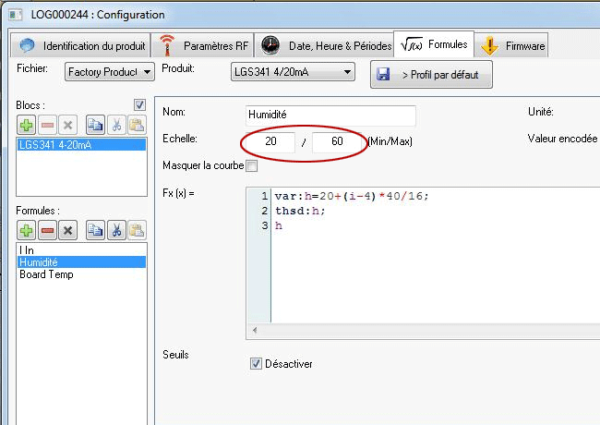Viewport: 600px width, 425px height.
Task: Select Humidité in Formules list
Action: point(82,262)
